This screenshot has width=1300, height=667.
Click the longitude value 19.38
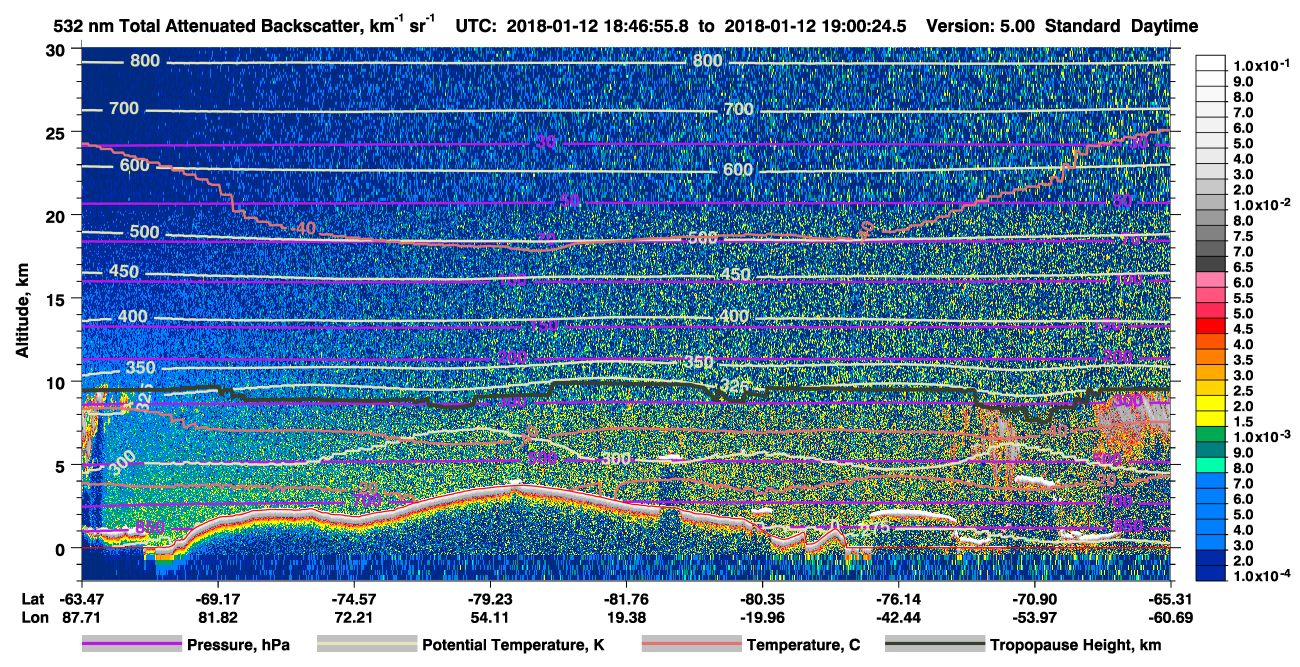pos(626,616)
